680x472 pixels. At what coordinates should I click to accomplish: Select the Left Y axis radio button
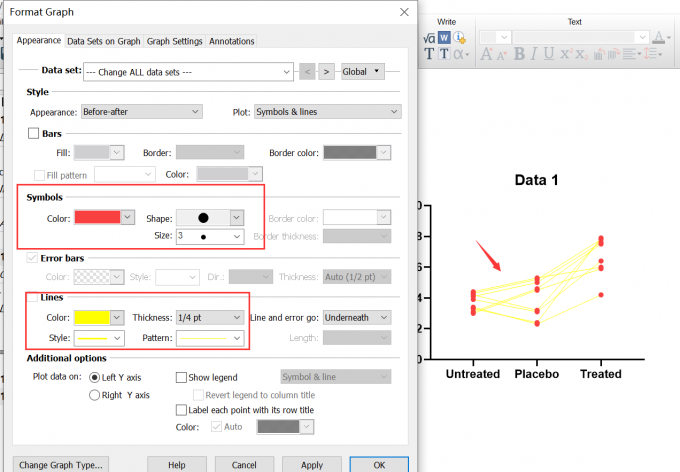tap(95, 377)
